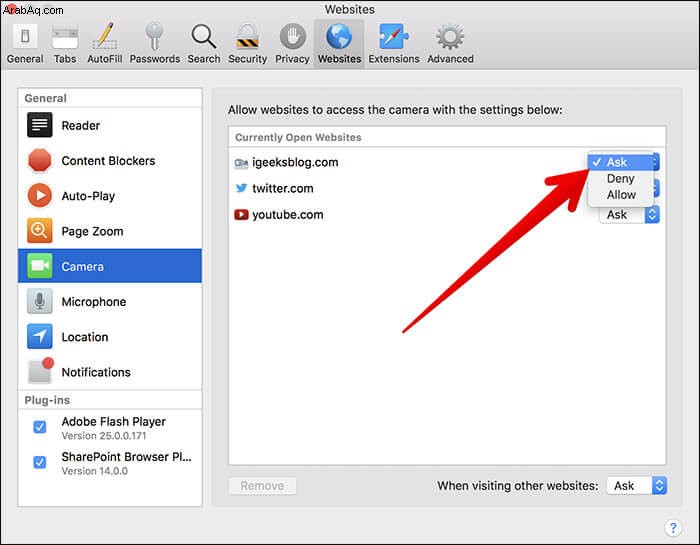
Task: Toggle SharePoint Browser plug-in checkbox
Action: pos(40,462)
